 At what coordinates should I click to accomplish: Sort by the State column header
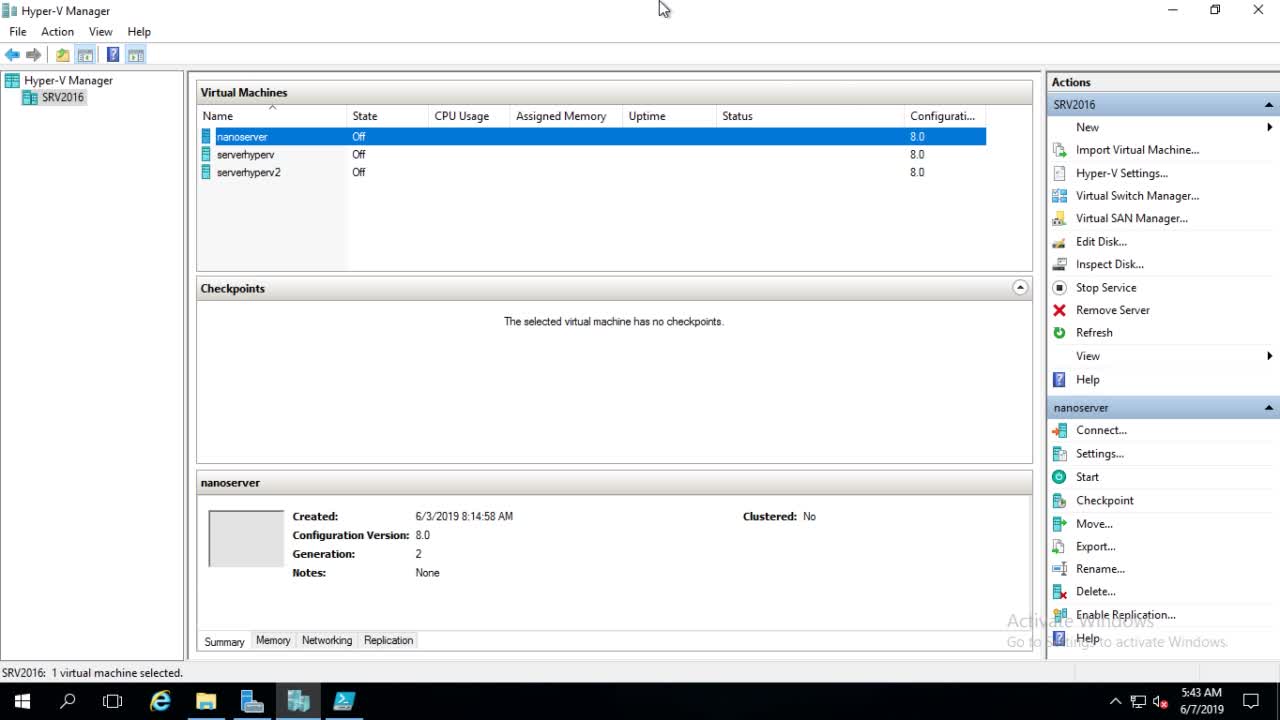pos(388,116)
